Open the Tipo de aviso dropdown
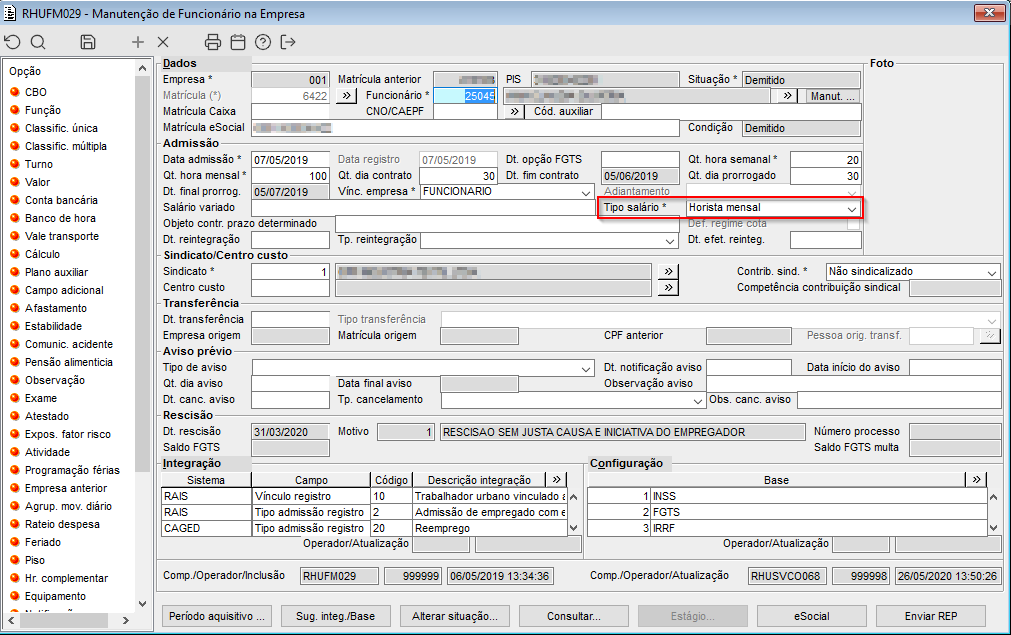1011x635 pixels. 585,369
